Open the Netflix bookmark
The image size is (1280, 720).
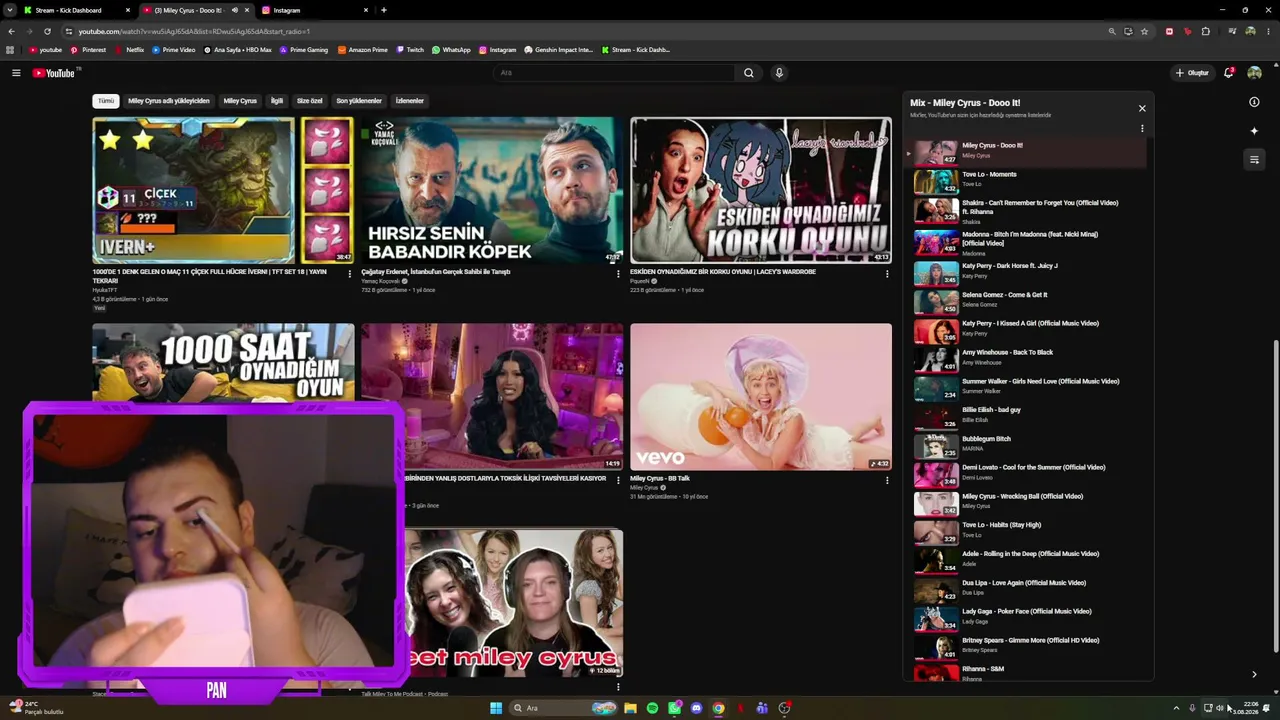pos(130,50)
